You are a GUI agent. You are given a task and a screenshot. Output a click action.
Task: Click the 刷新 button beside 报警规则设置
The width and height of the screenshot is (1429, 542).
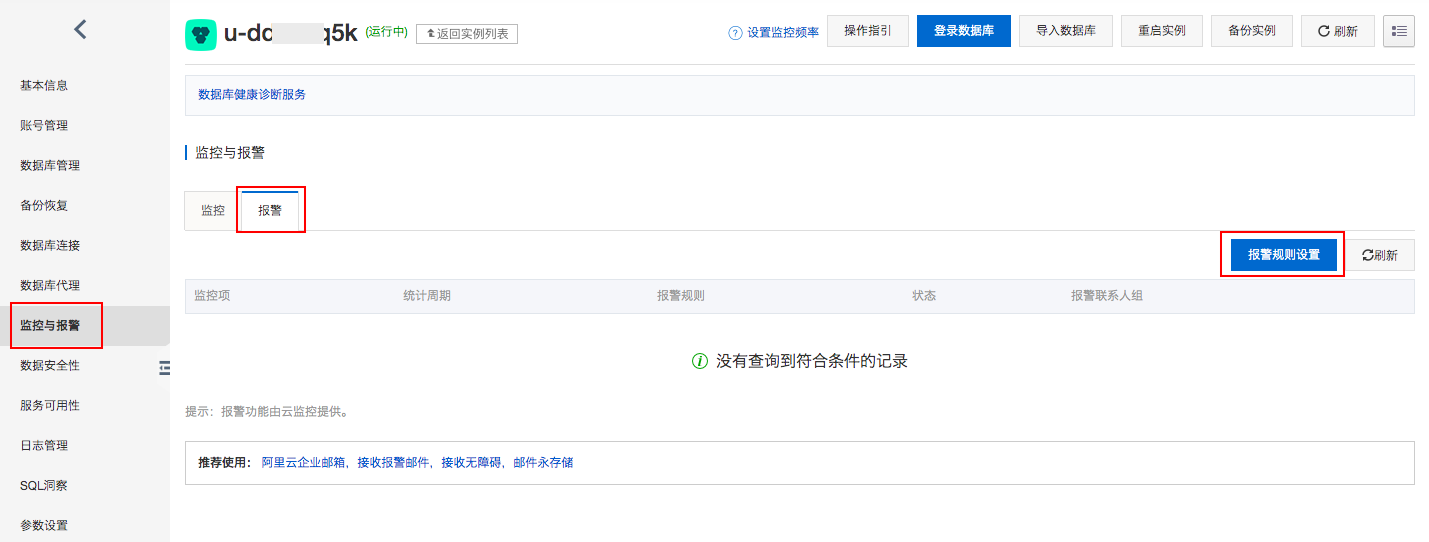[x=1379, y=255]
